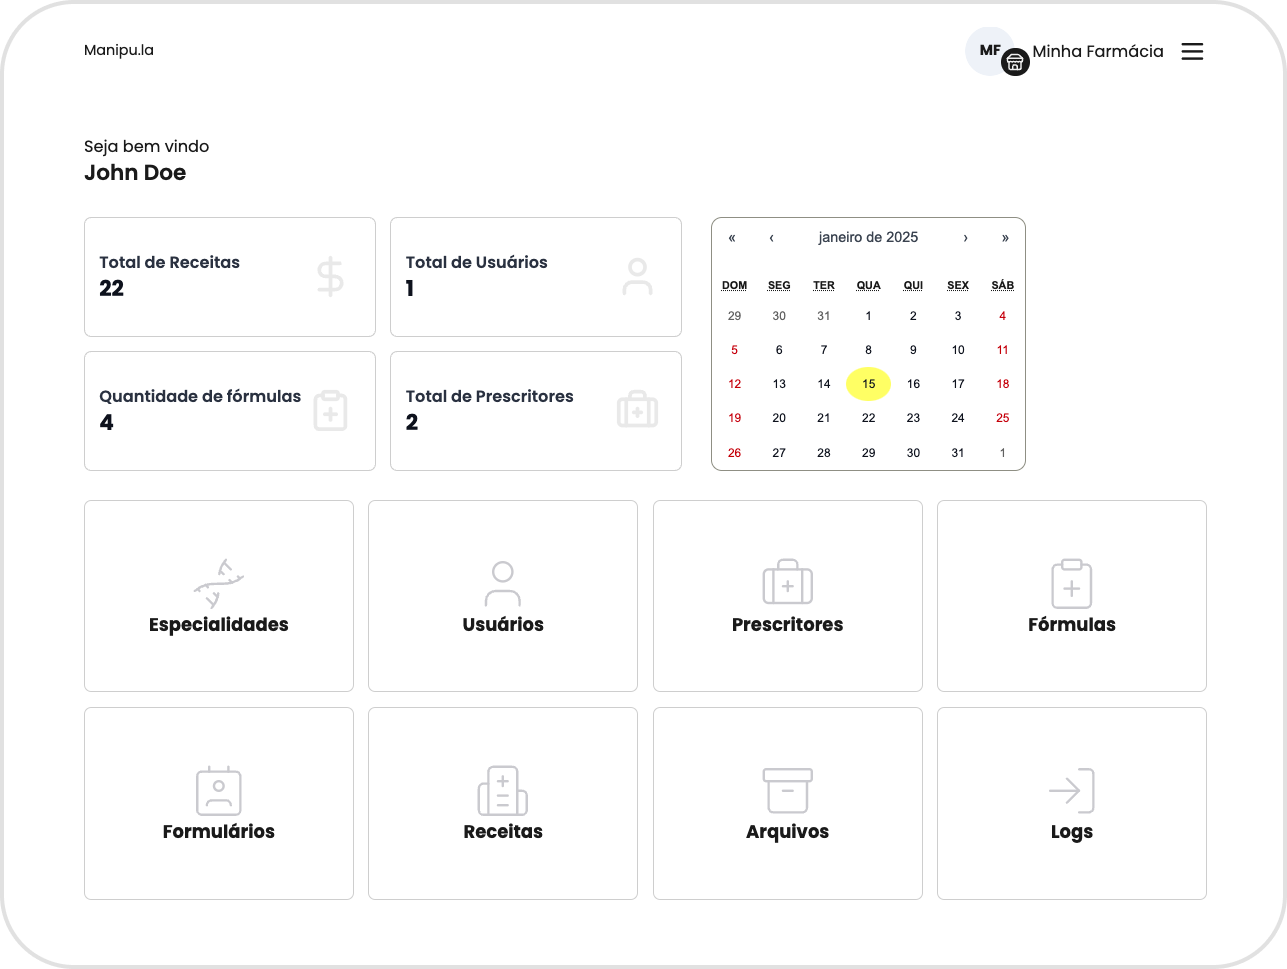
Task: Open Especialidades via its DNA icon
Action: 218,583
